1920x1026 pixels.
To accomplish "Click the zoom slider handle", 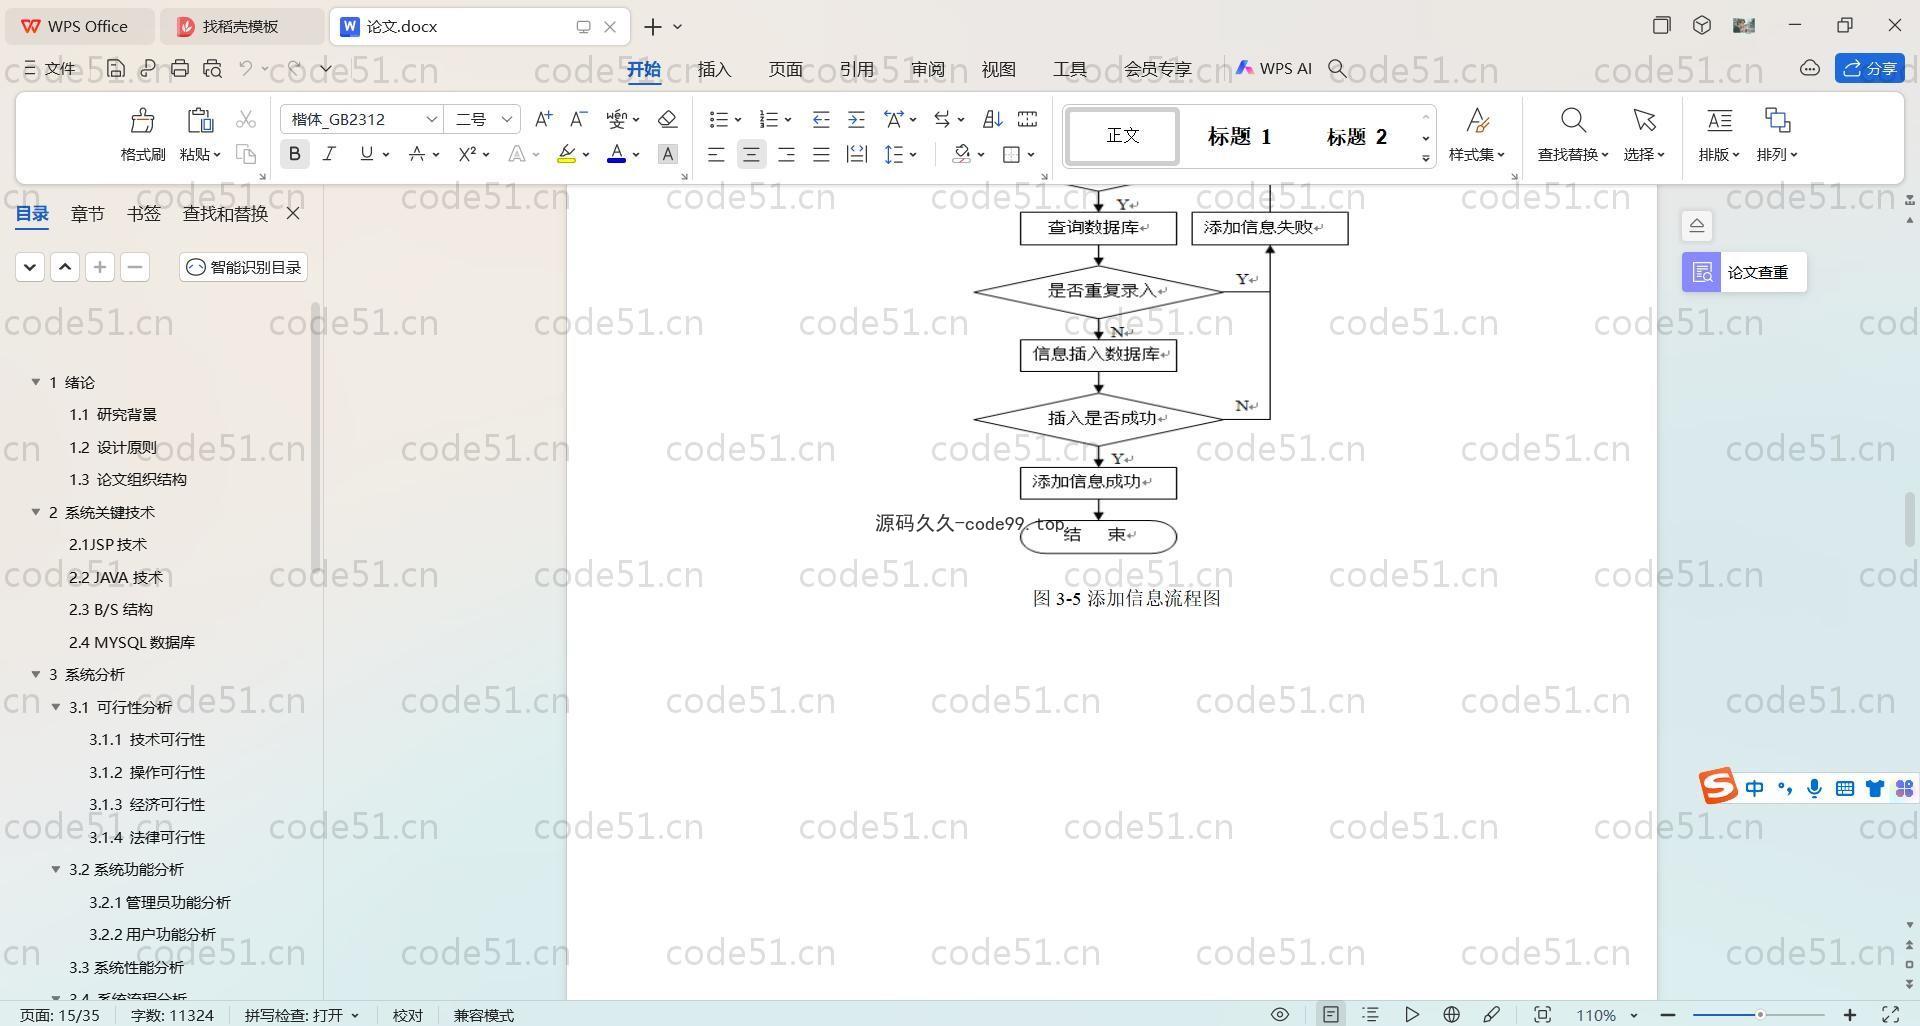I will coord(1760,1014).
